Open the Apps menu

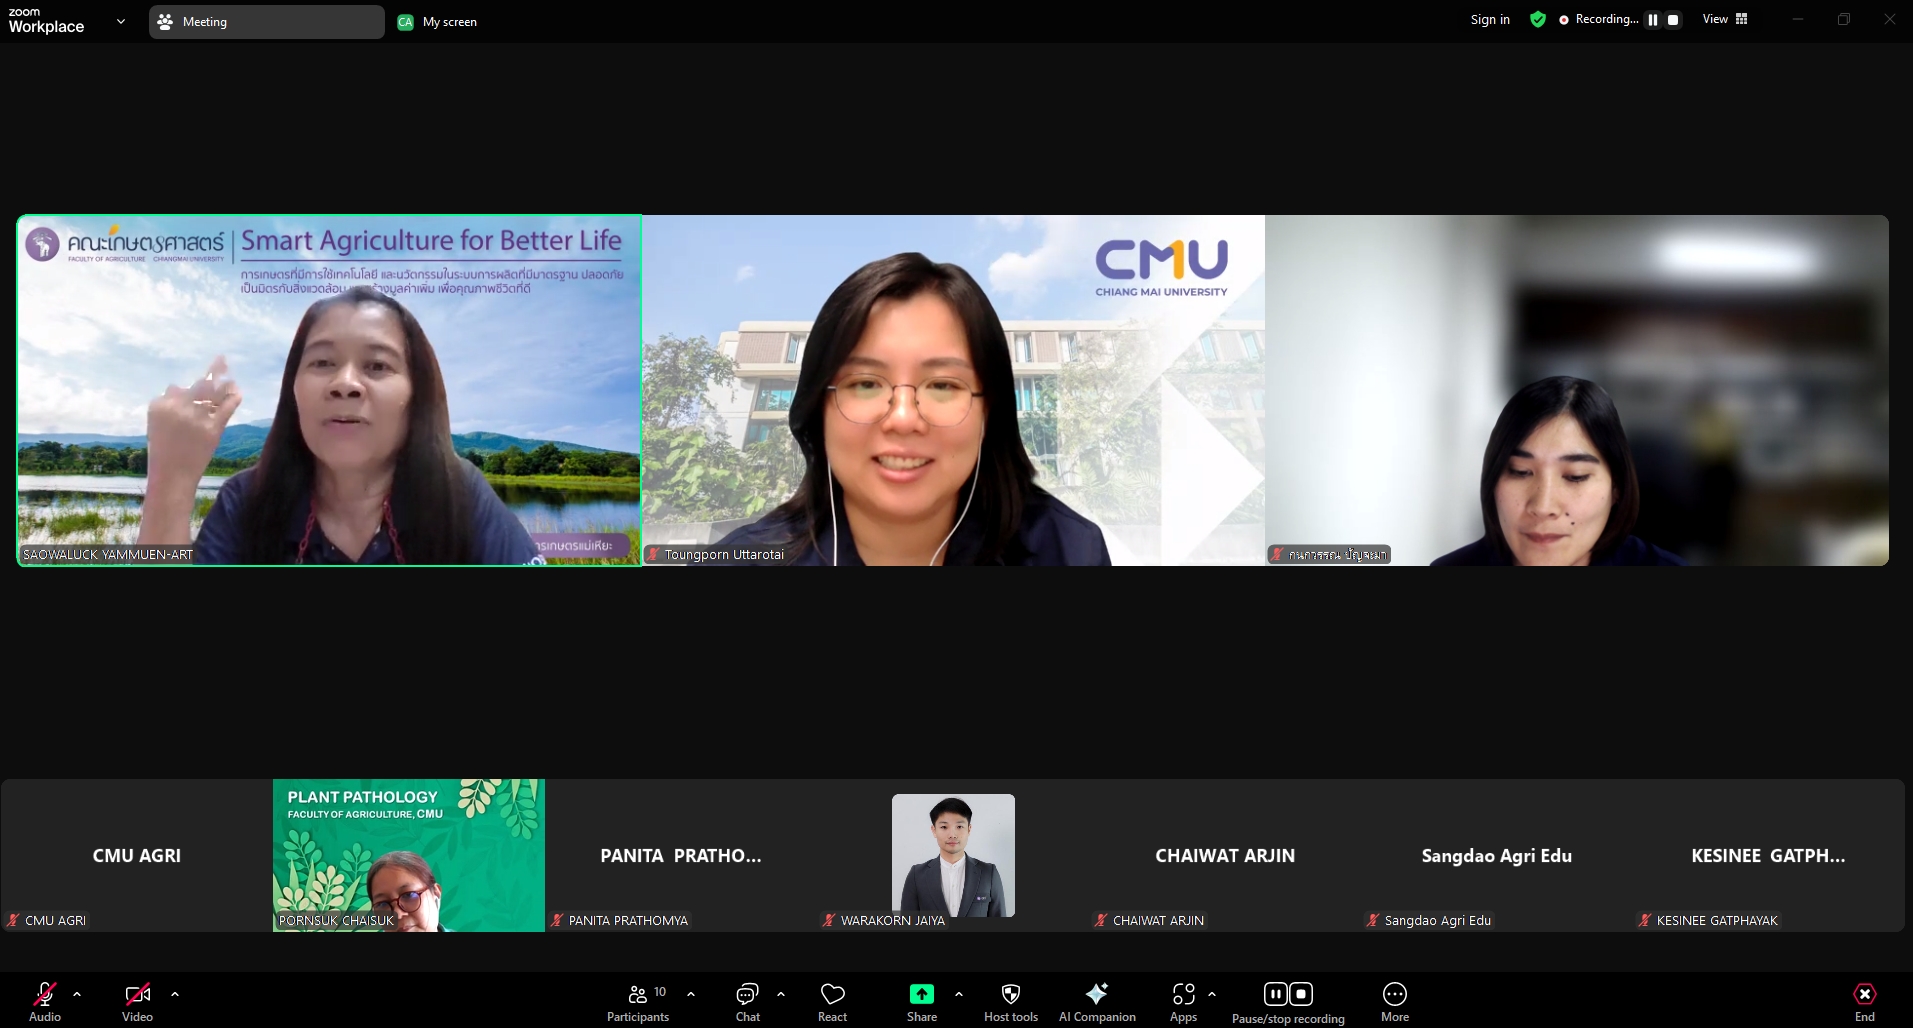[1184, 1002]
